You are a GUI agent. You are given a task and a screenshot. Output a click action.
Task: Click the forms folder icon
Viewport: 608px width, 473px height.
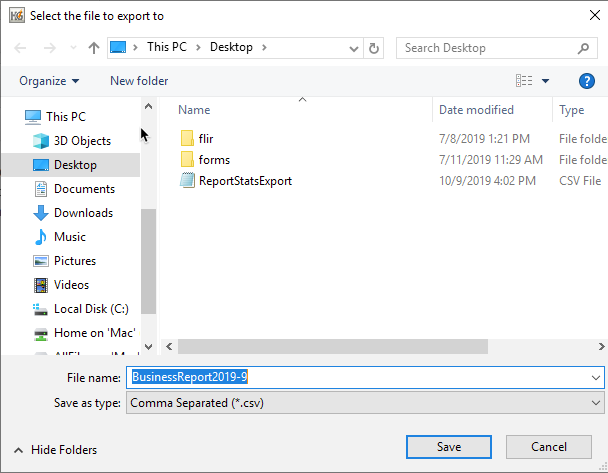click(187, 159)
